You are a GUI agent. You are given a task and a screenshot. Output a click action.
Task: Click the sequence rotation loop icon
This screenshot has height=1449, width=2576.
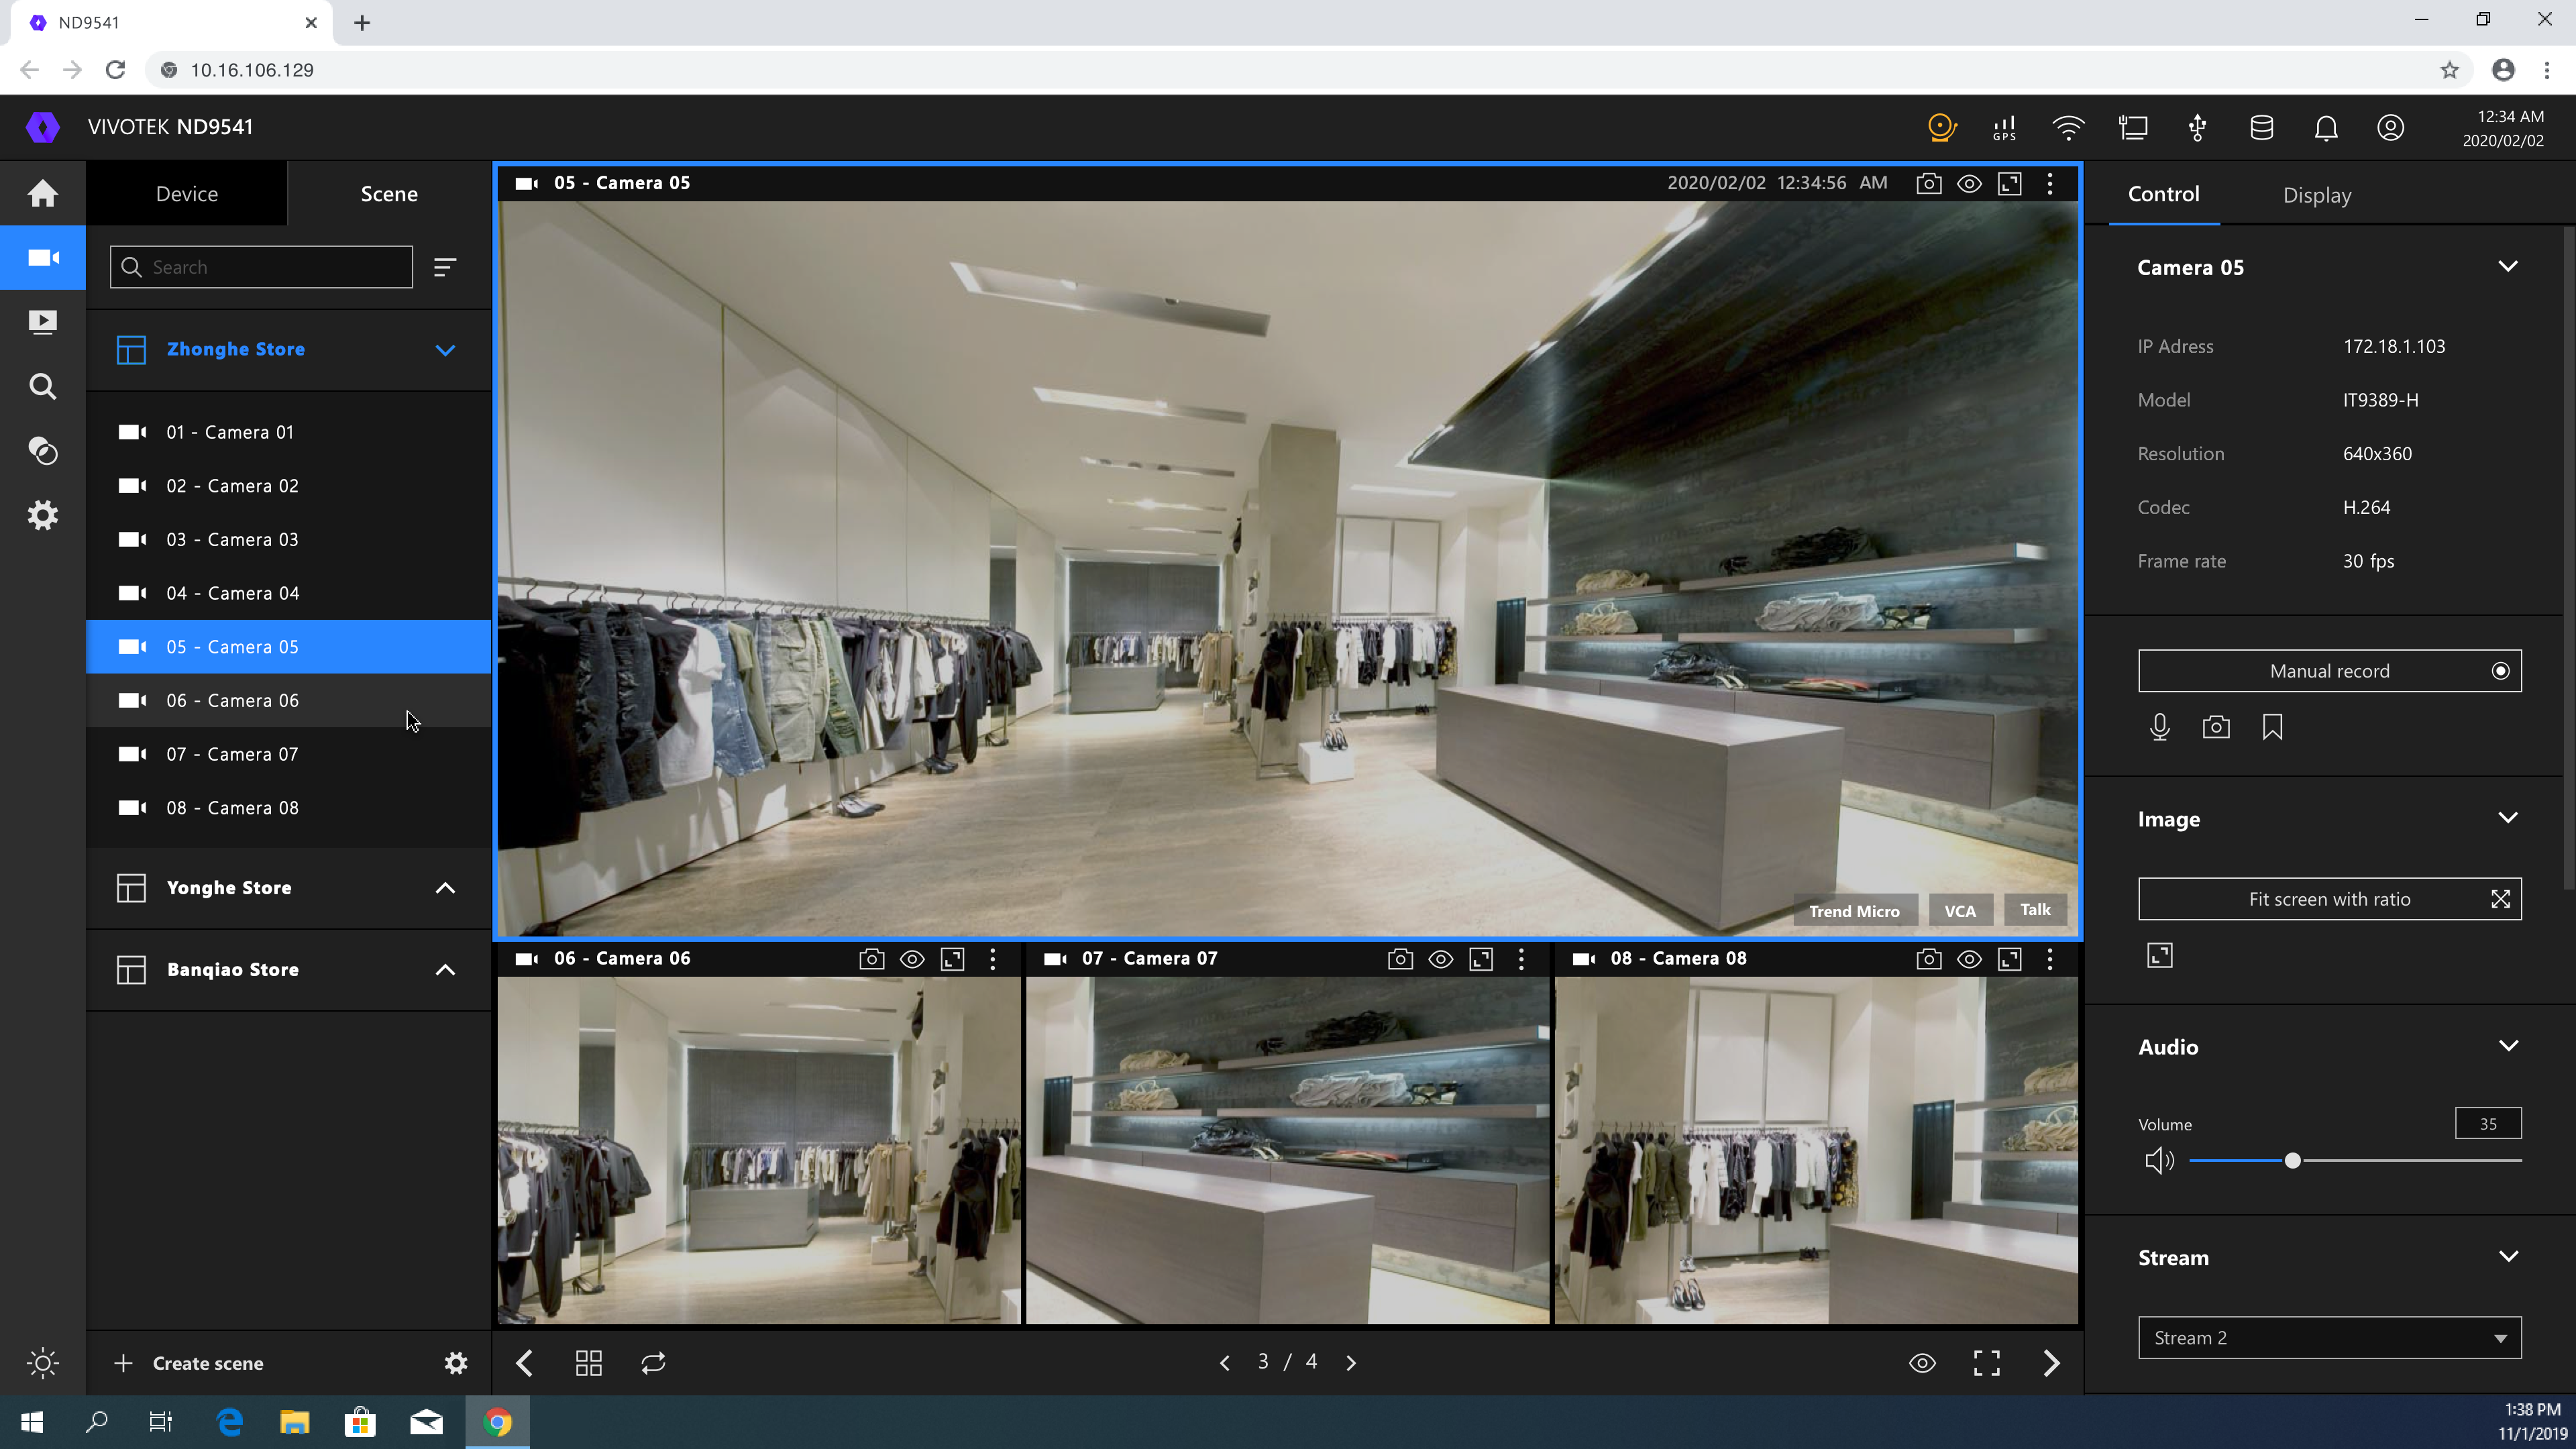coord(653,1363)
